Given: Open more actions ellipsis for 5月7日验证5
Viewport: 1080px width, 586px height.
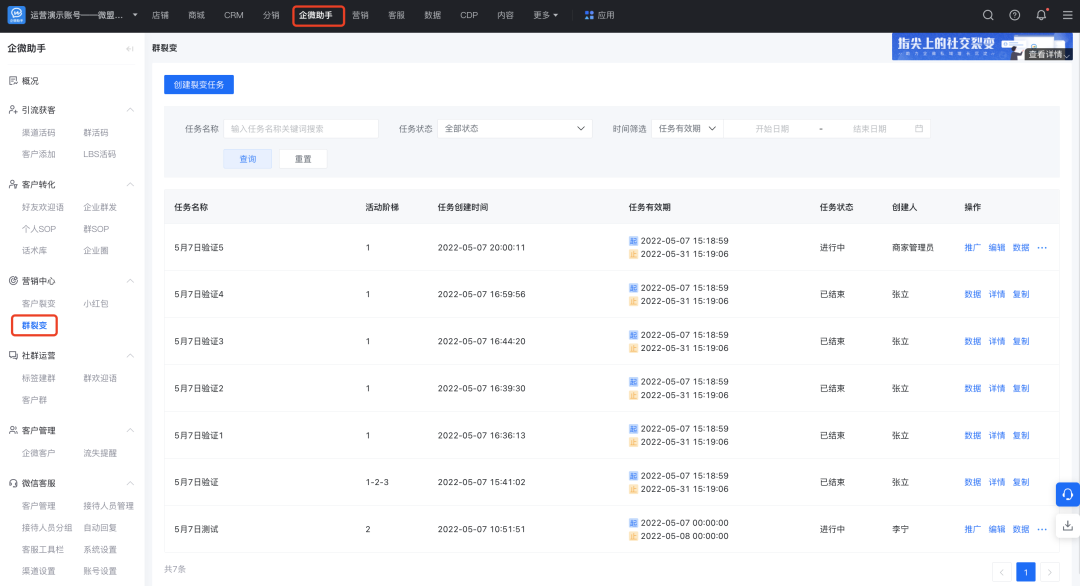Looking at the screenshot, I should (1042, 247).
